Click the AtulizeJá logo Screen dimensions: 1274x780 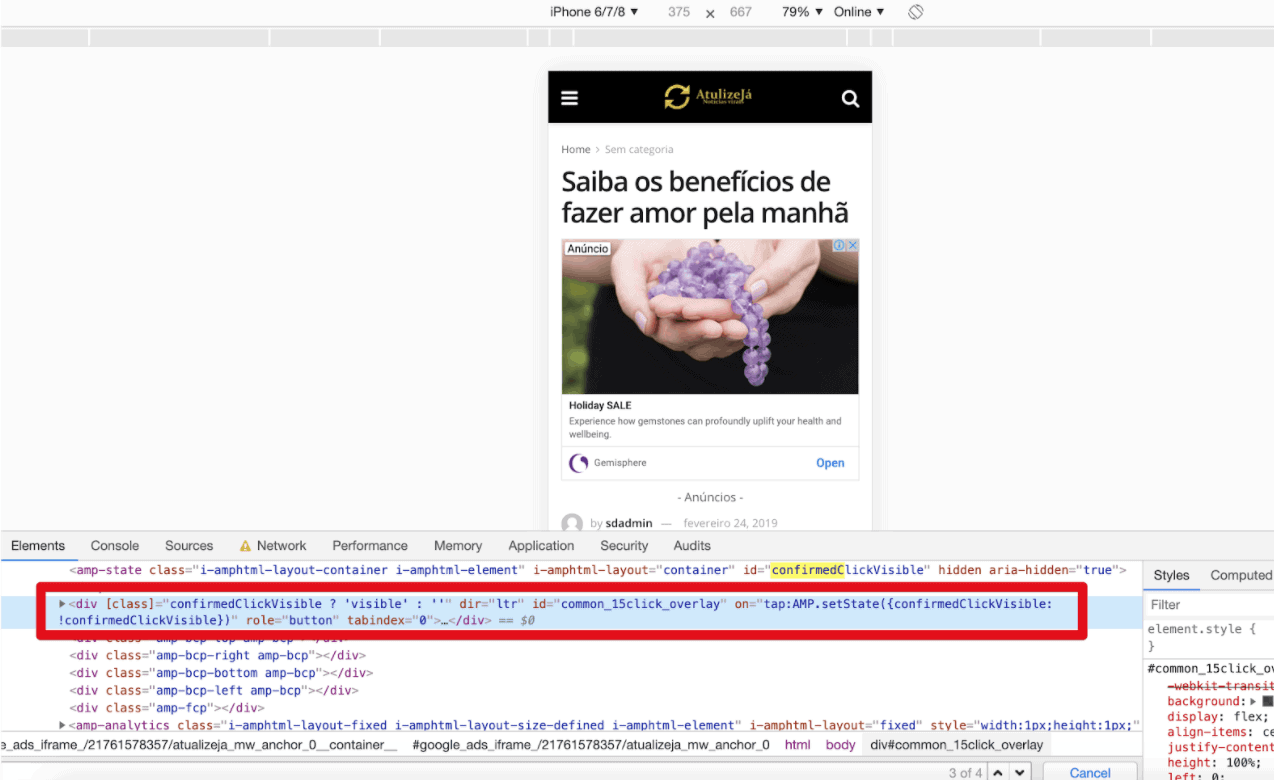tap(708, 97)
